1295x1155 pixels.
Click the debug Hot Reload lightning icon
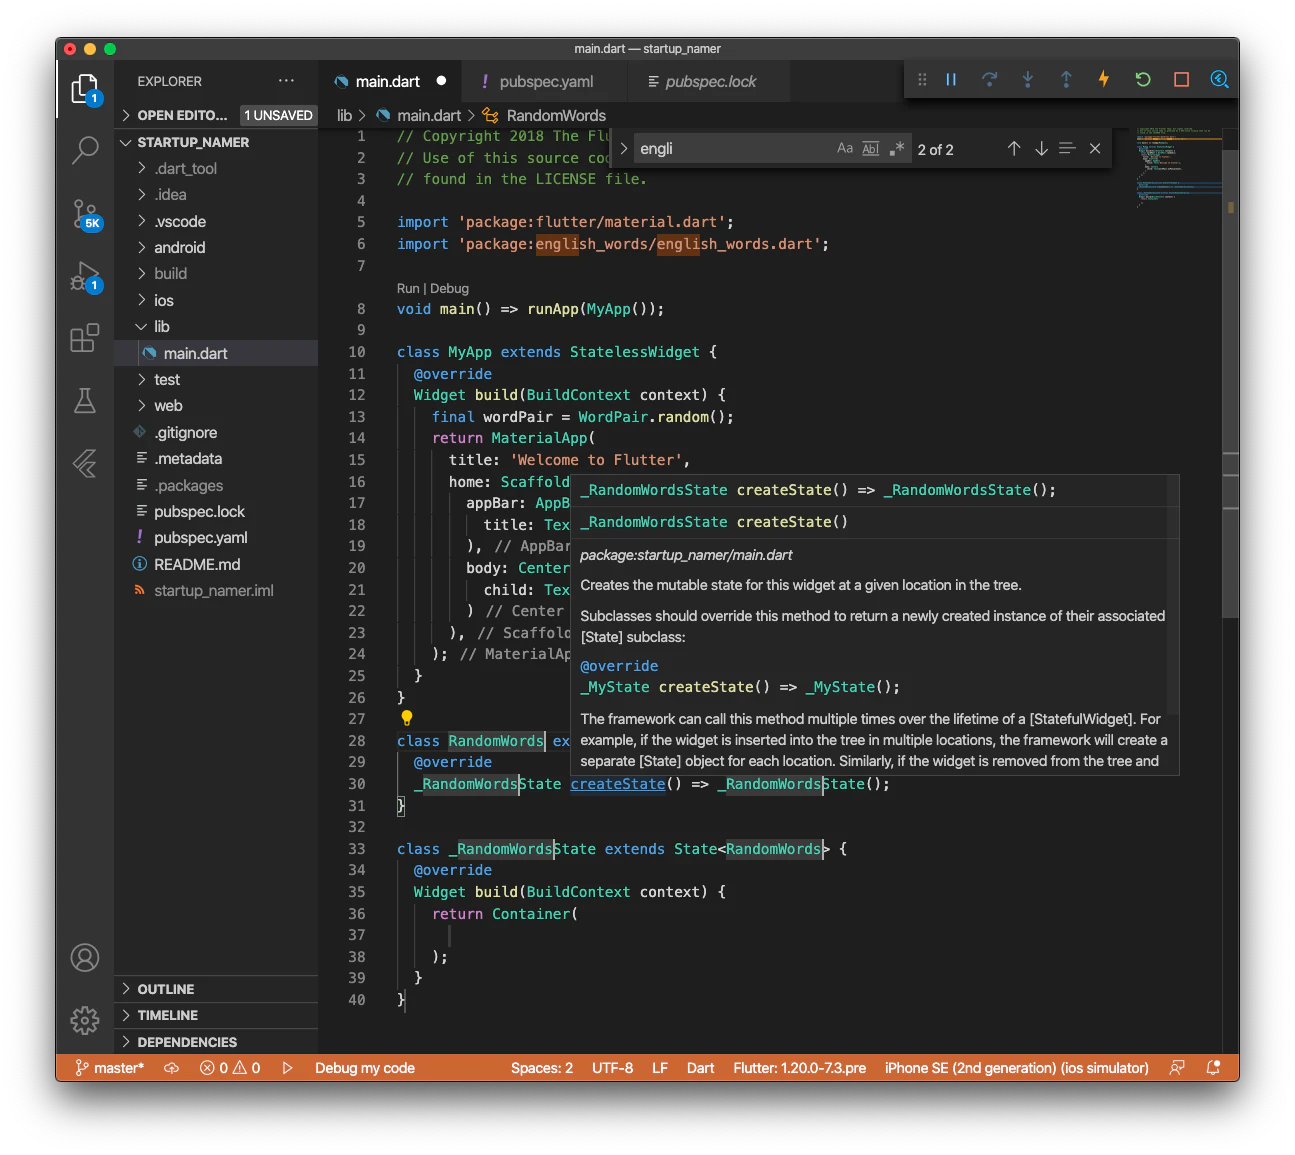[1104, 80]
